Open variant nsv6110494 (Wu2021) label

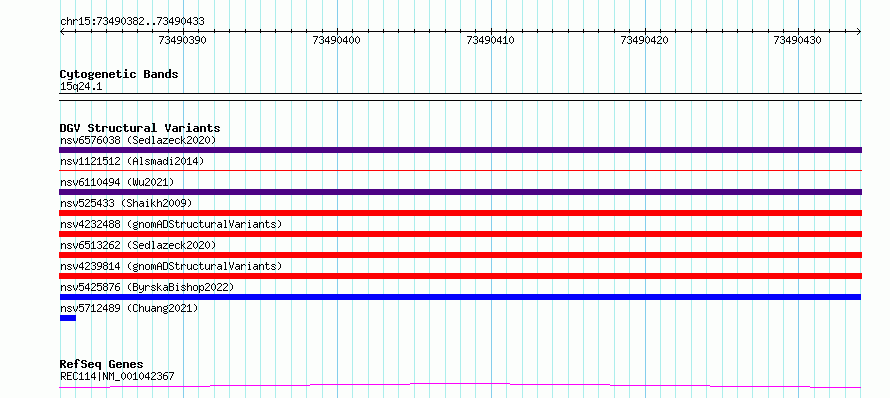(x=117, y=182)
